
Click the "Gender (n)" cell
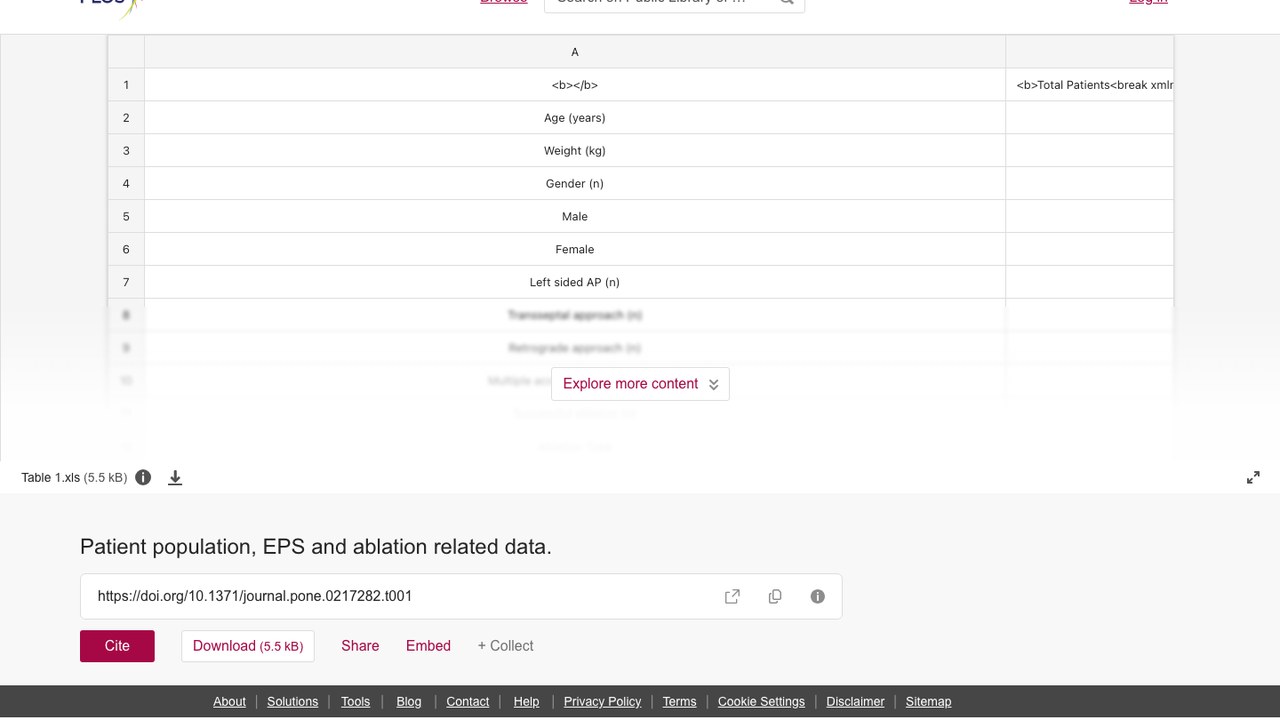click(x=575, y=184)
